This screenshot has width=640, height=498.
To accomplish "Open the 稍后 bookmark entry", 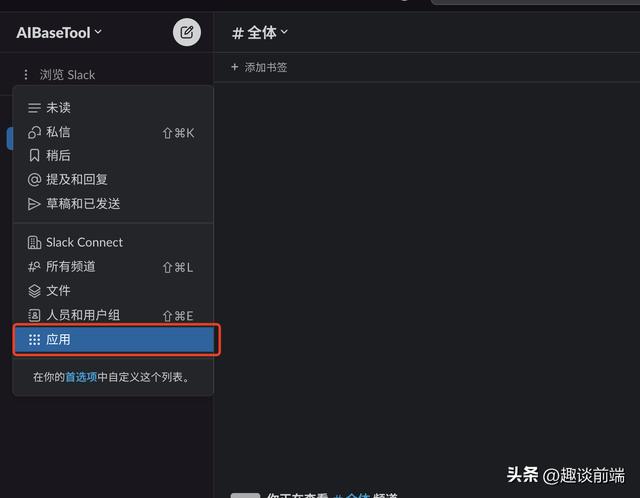I will 58,156.
